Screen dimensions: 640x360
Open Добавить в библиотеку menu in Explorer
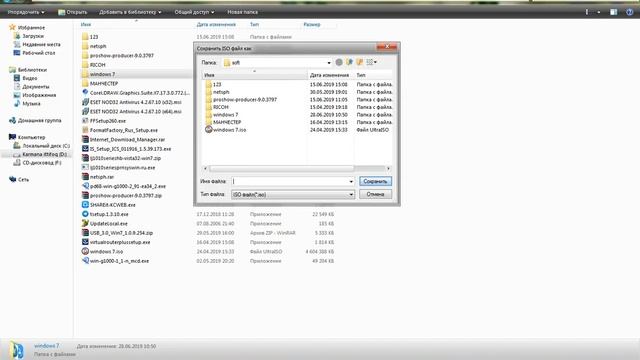(130, 12)
